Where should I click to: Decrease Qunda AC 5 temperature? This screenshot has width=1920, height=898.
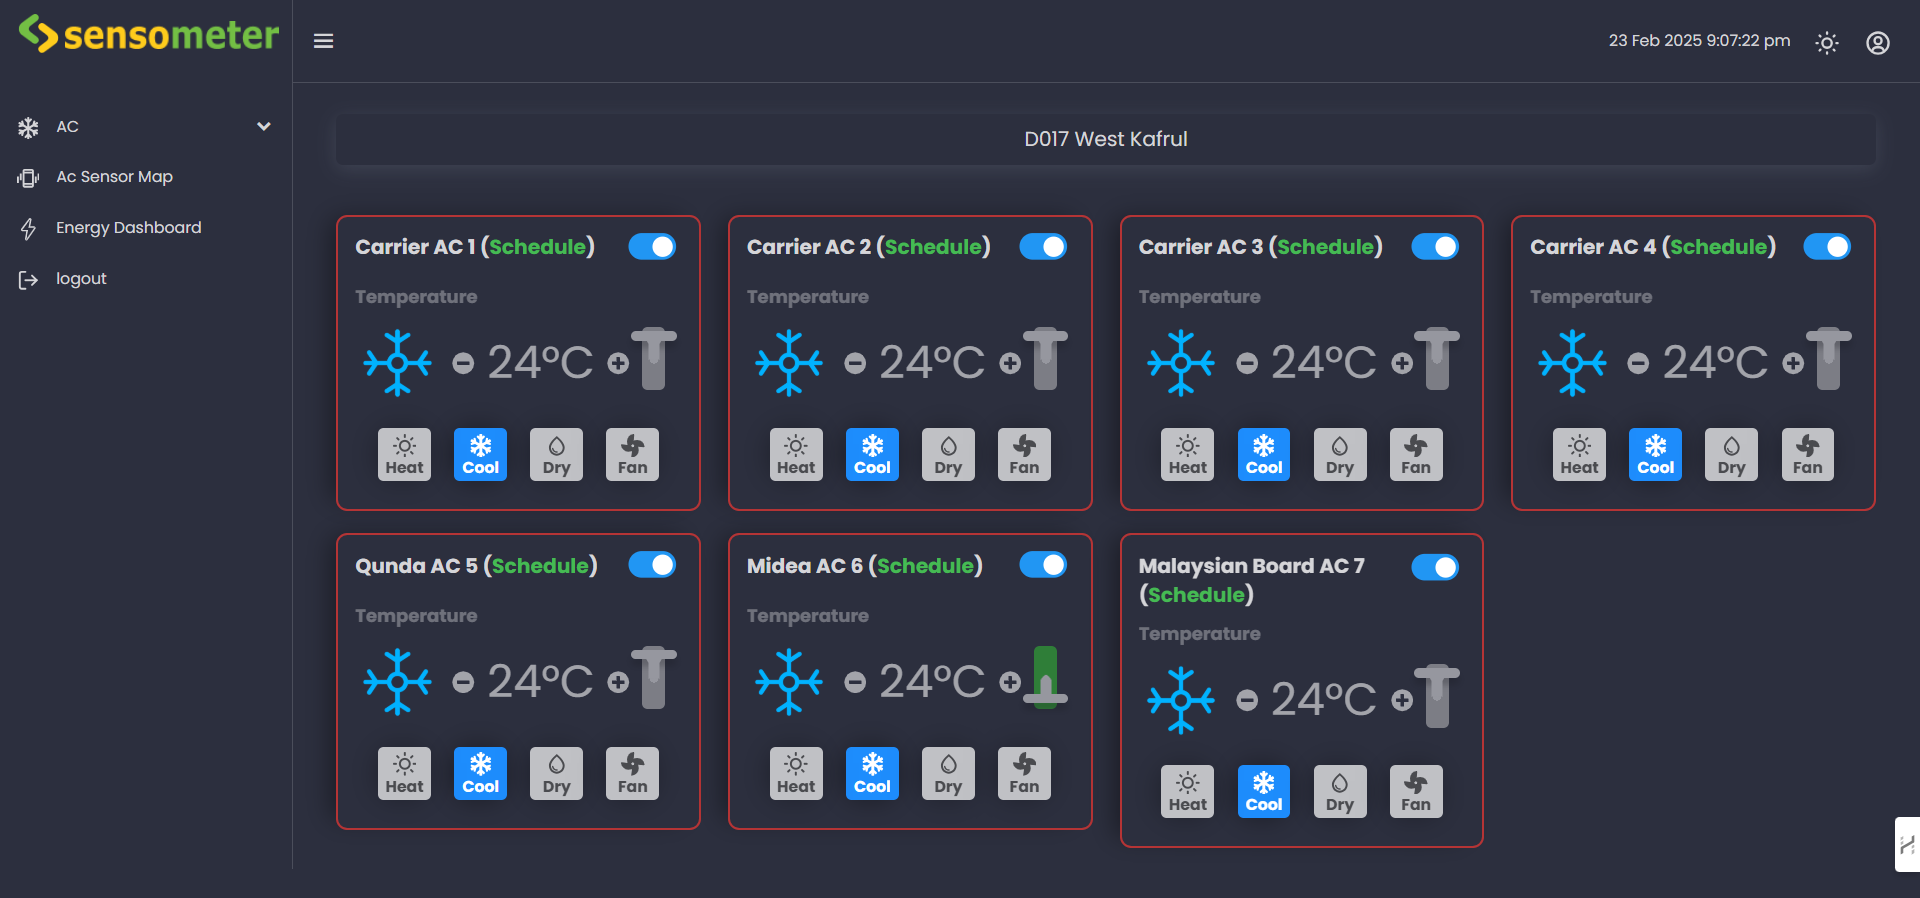pos(463,682)
